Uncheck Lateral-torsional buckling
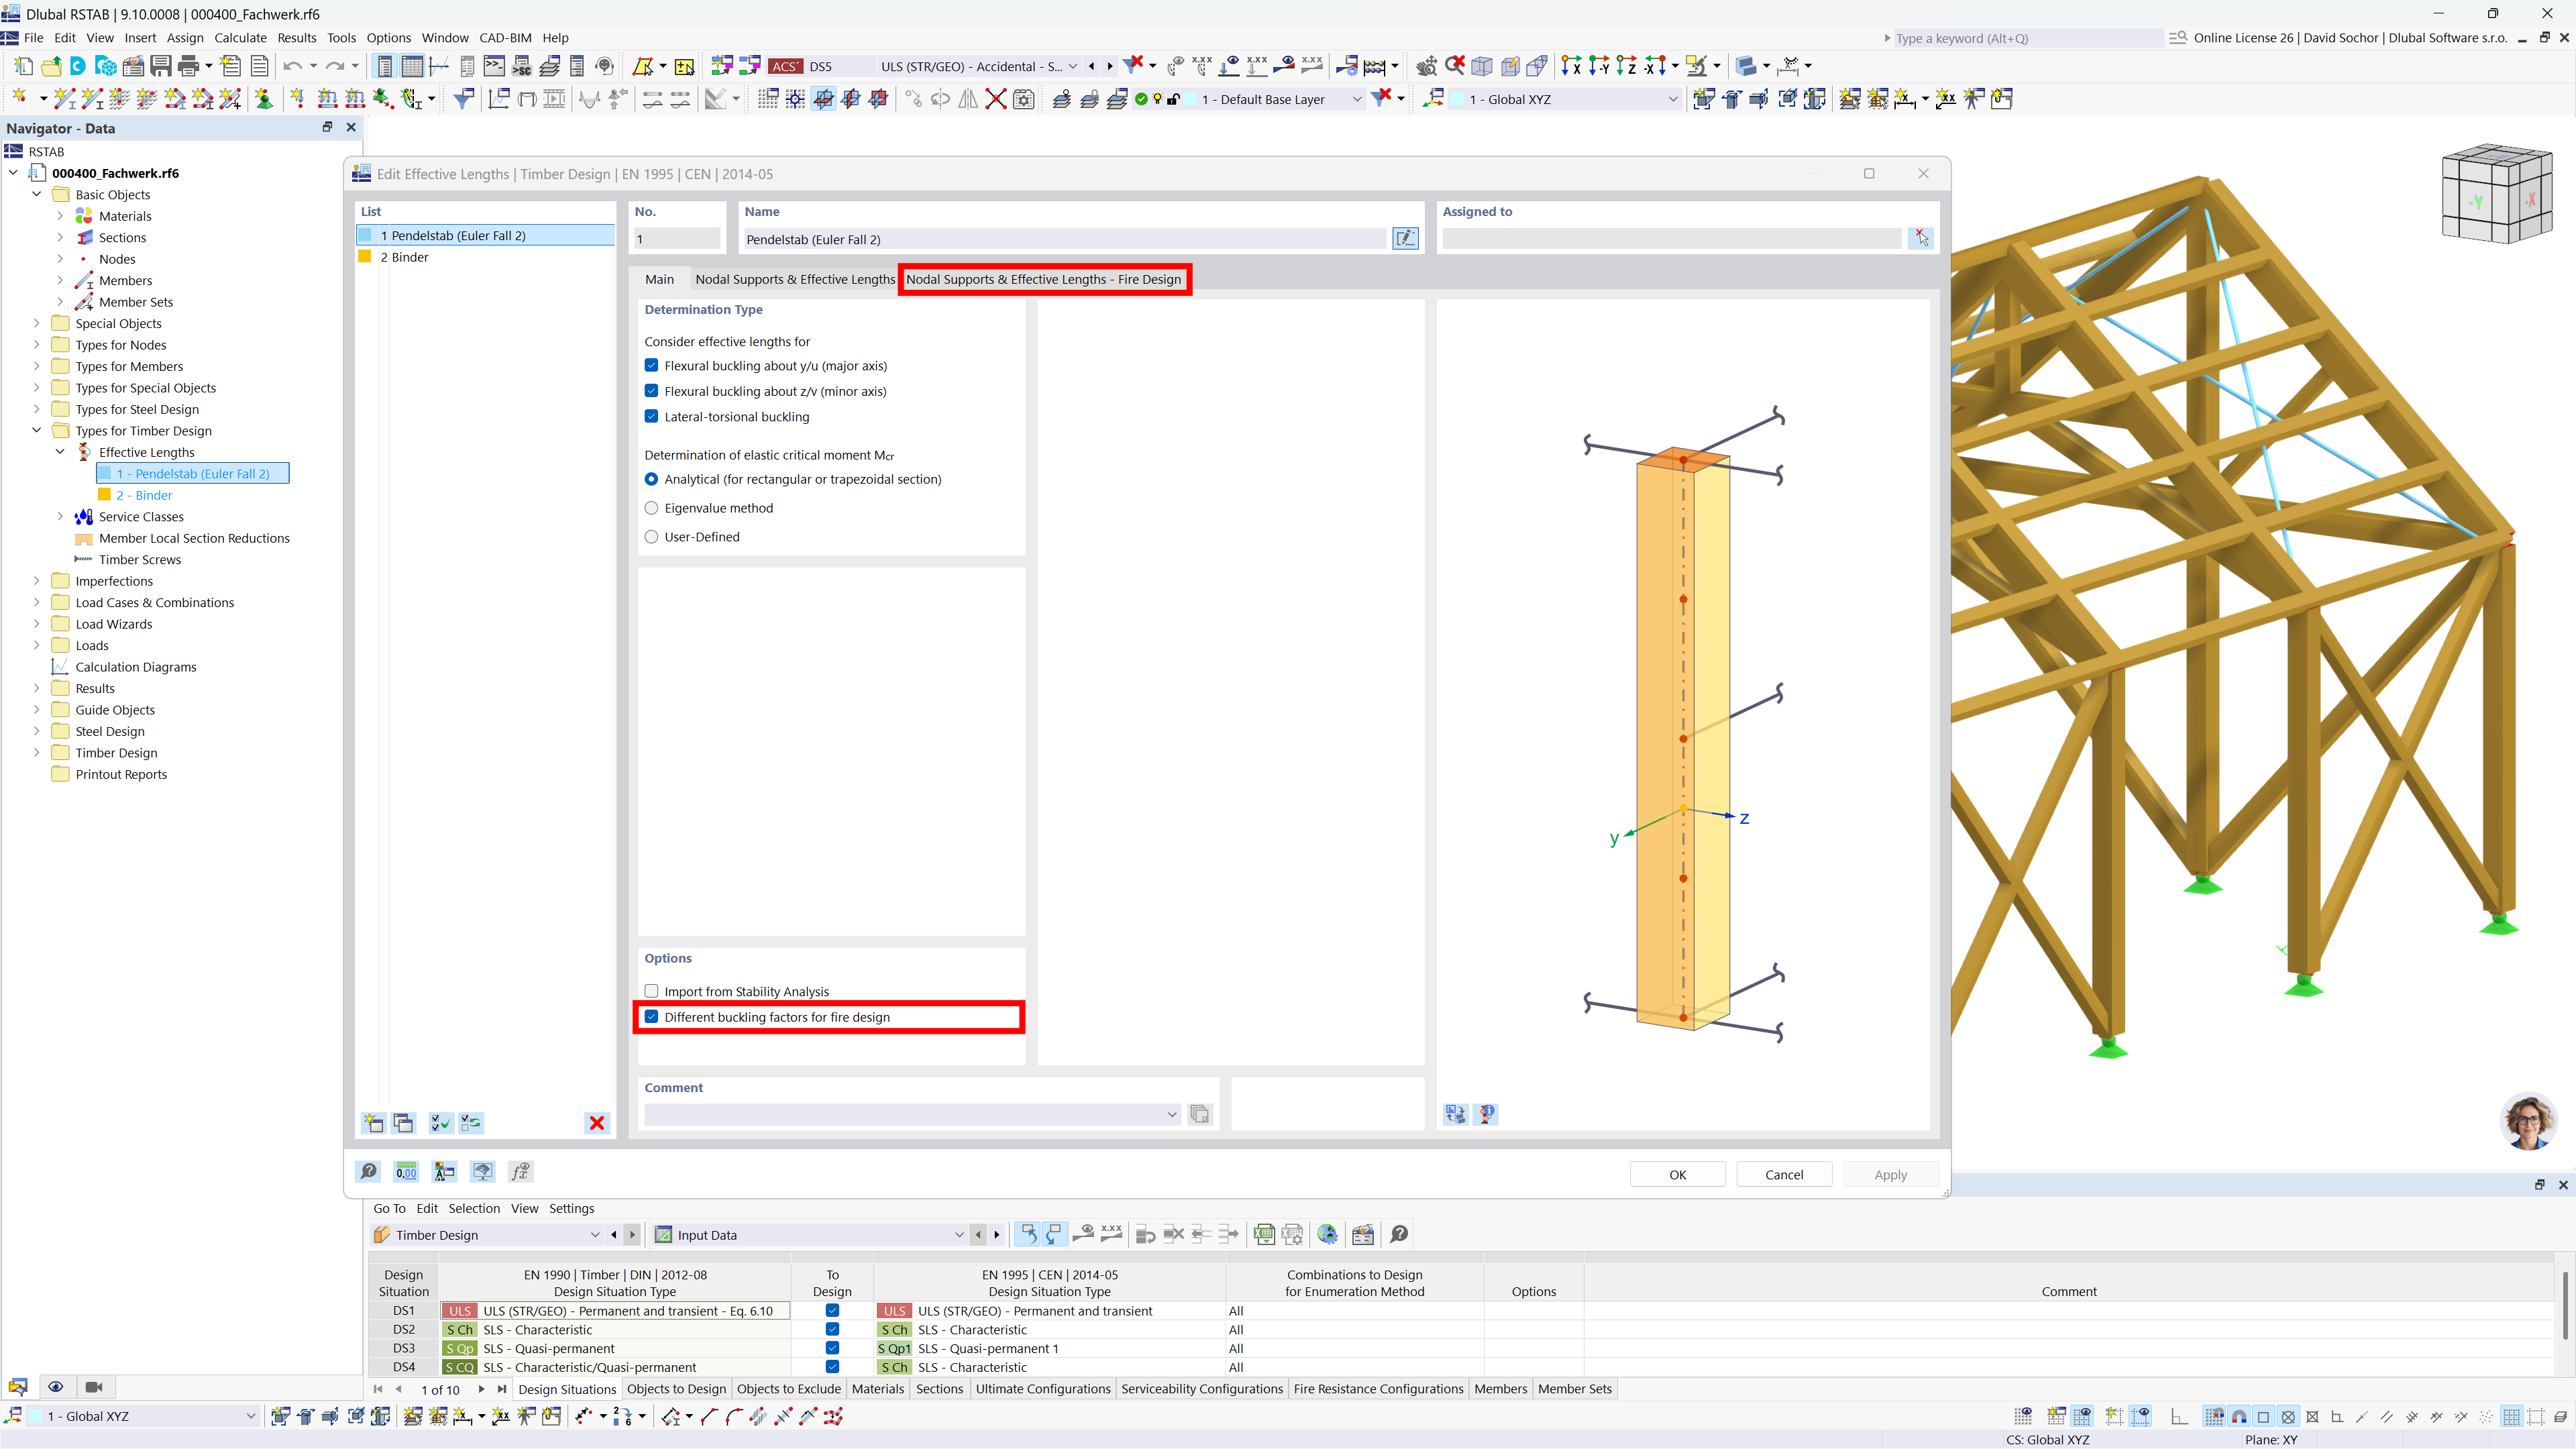2576x1449 pixels. coord(652,416)
